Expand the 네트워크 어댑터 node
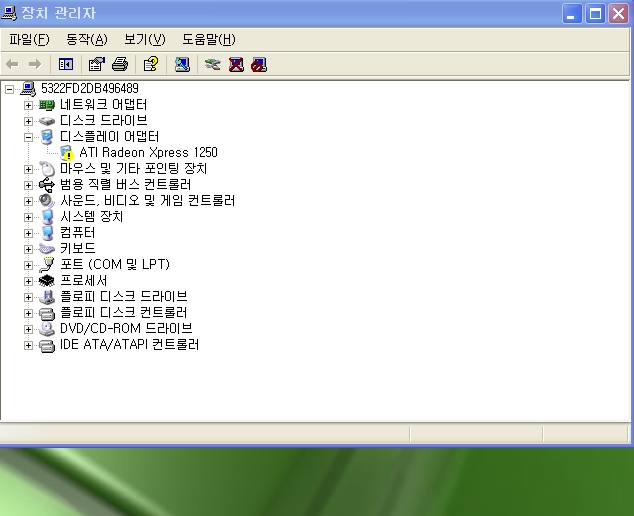 (x=28, y=105)
